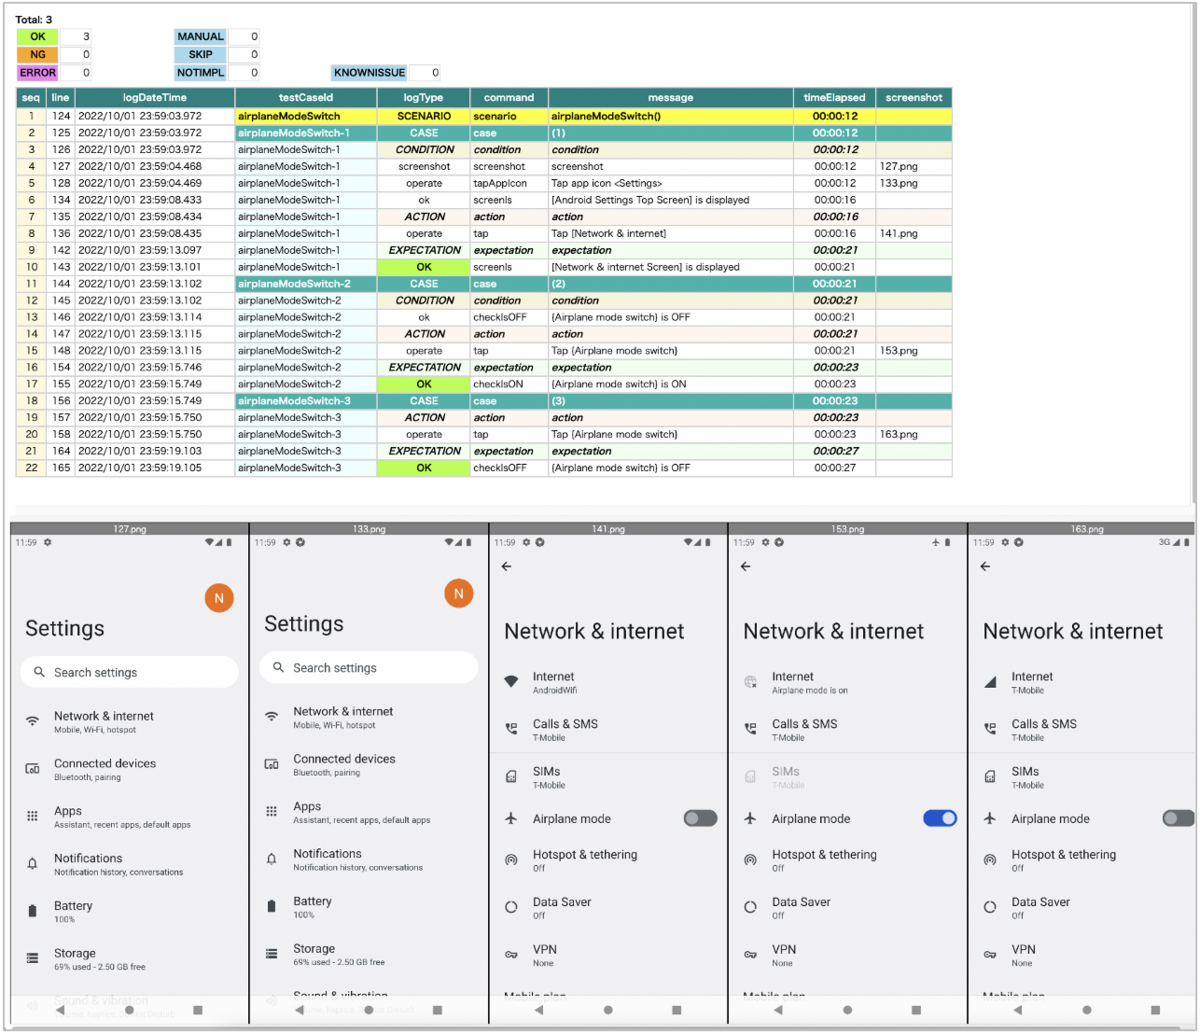Viewport: 1200px width, 1034px height.
Task: Tap the Android recents square in 163.png
Action: click(x=1156, y=1010)
